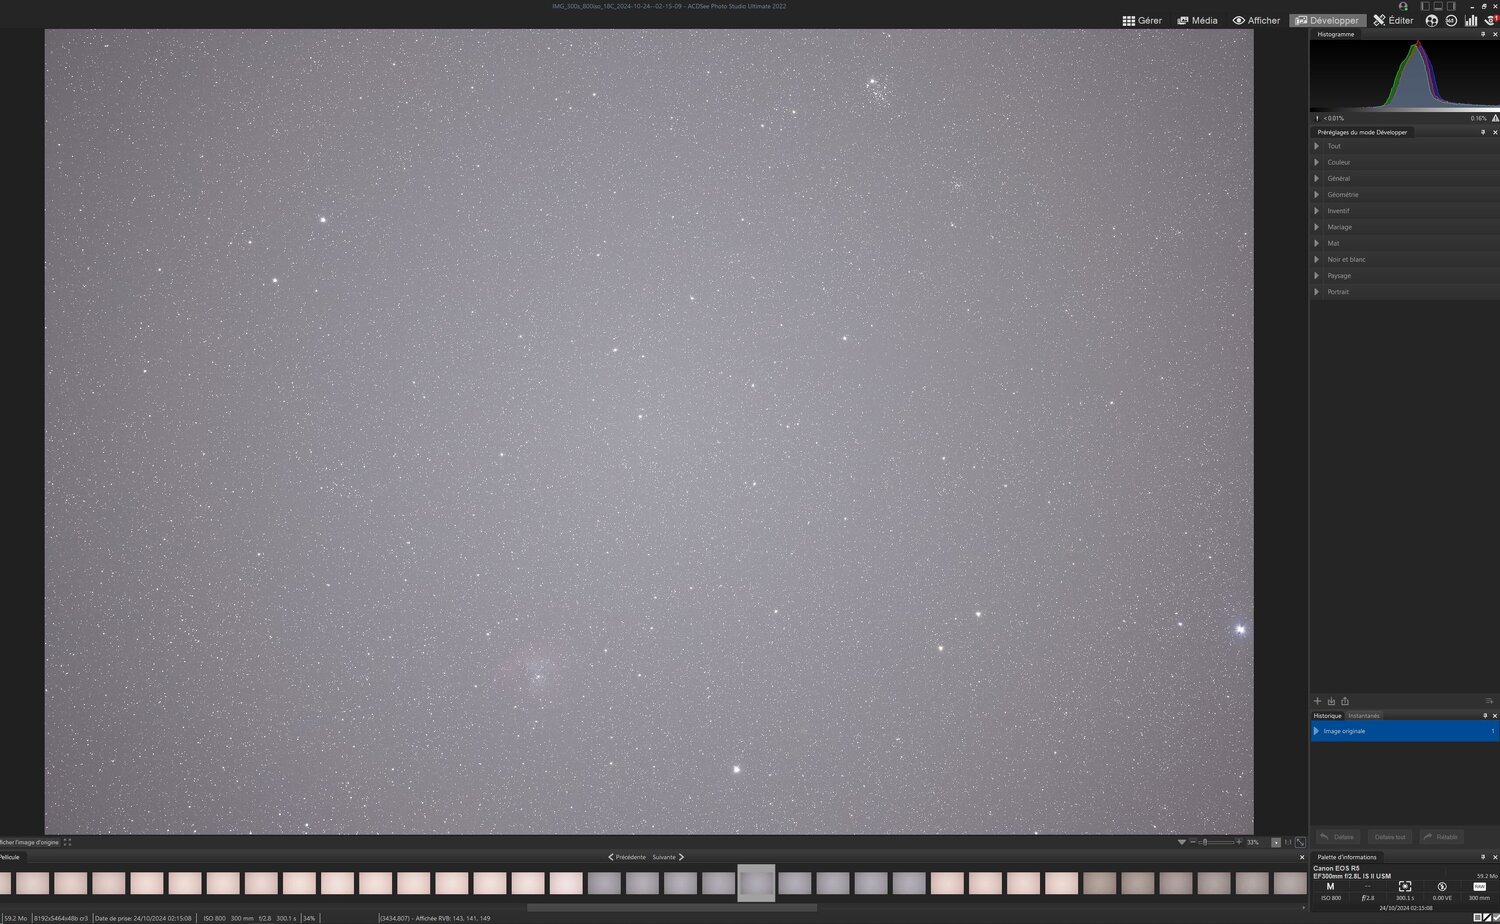Switch to Média mode

point(1197,20)
